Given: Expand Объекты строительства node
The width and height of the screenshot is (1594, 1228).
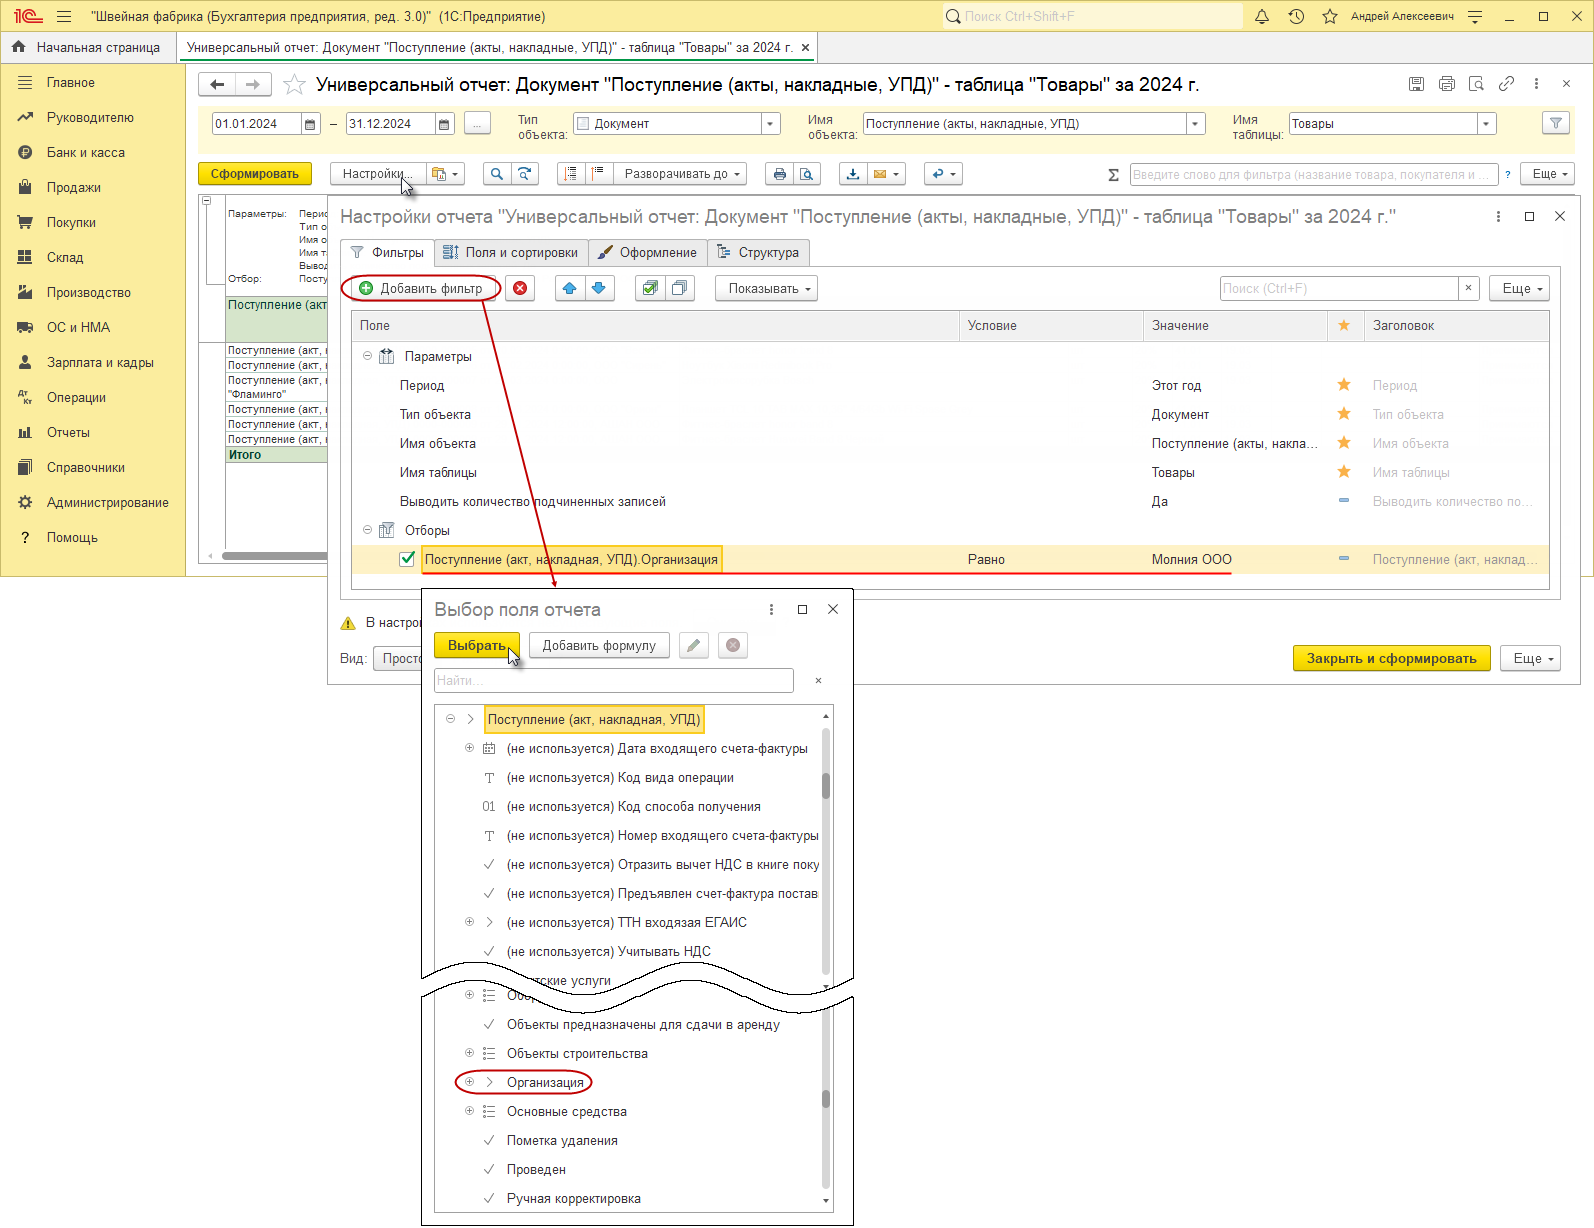Looking at the screenshot, I should (469, 1053).
